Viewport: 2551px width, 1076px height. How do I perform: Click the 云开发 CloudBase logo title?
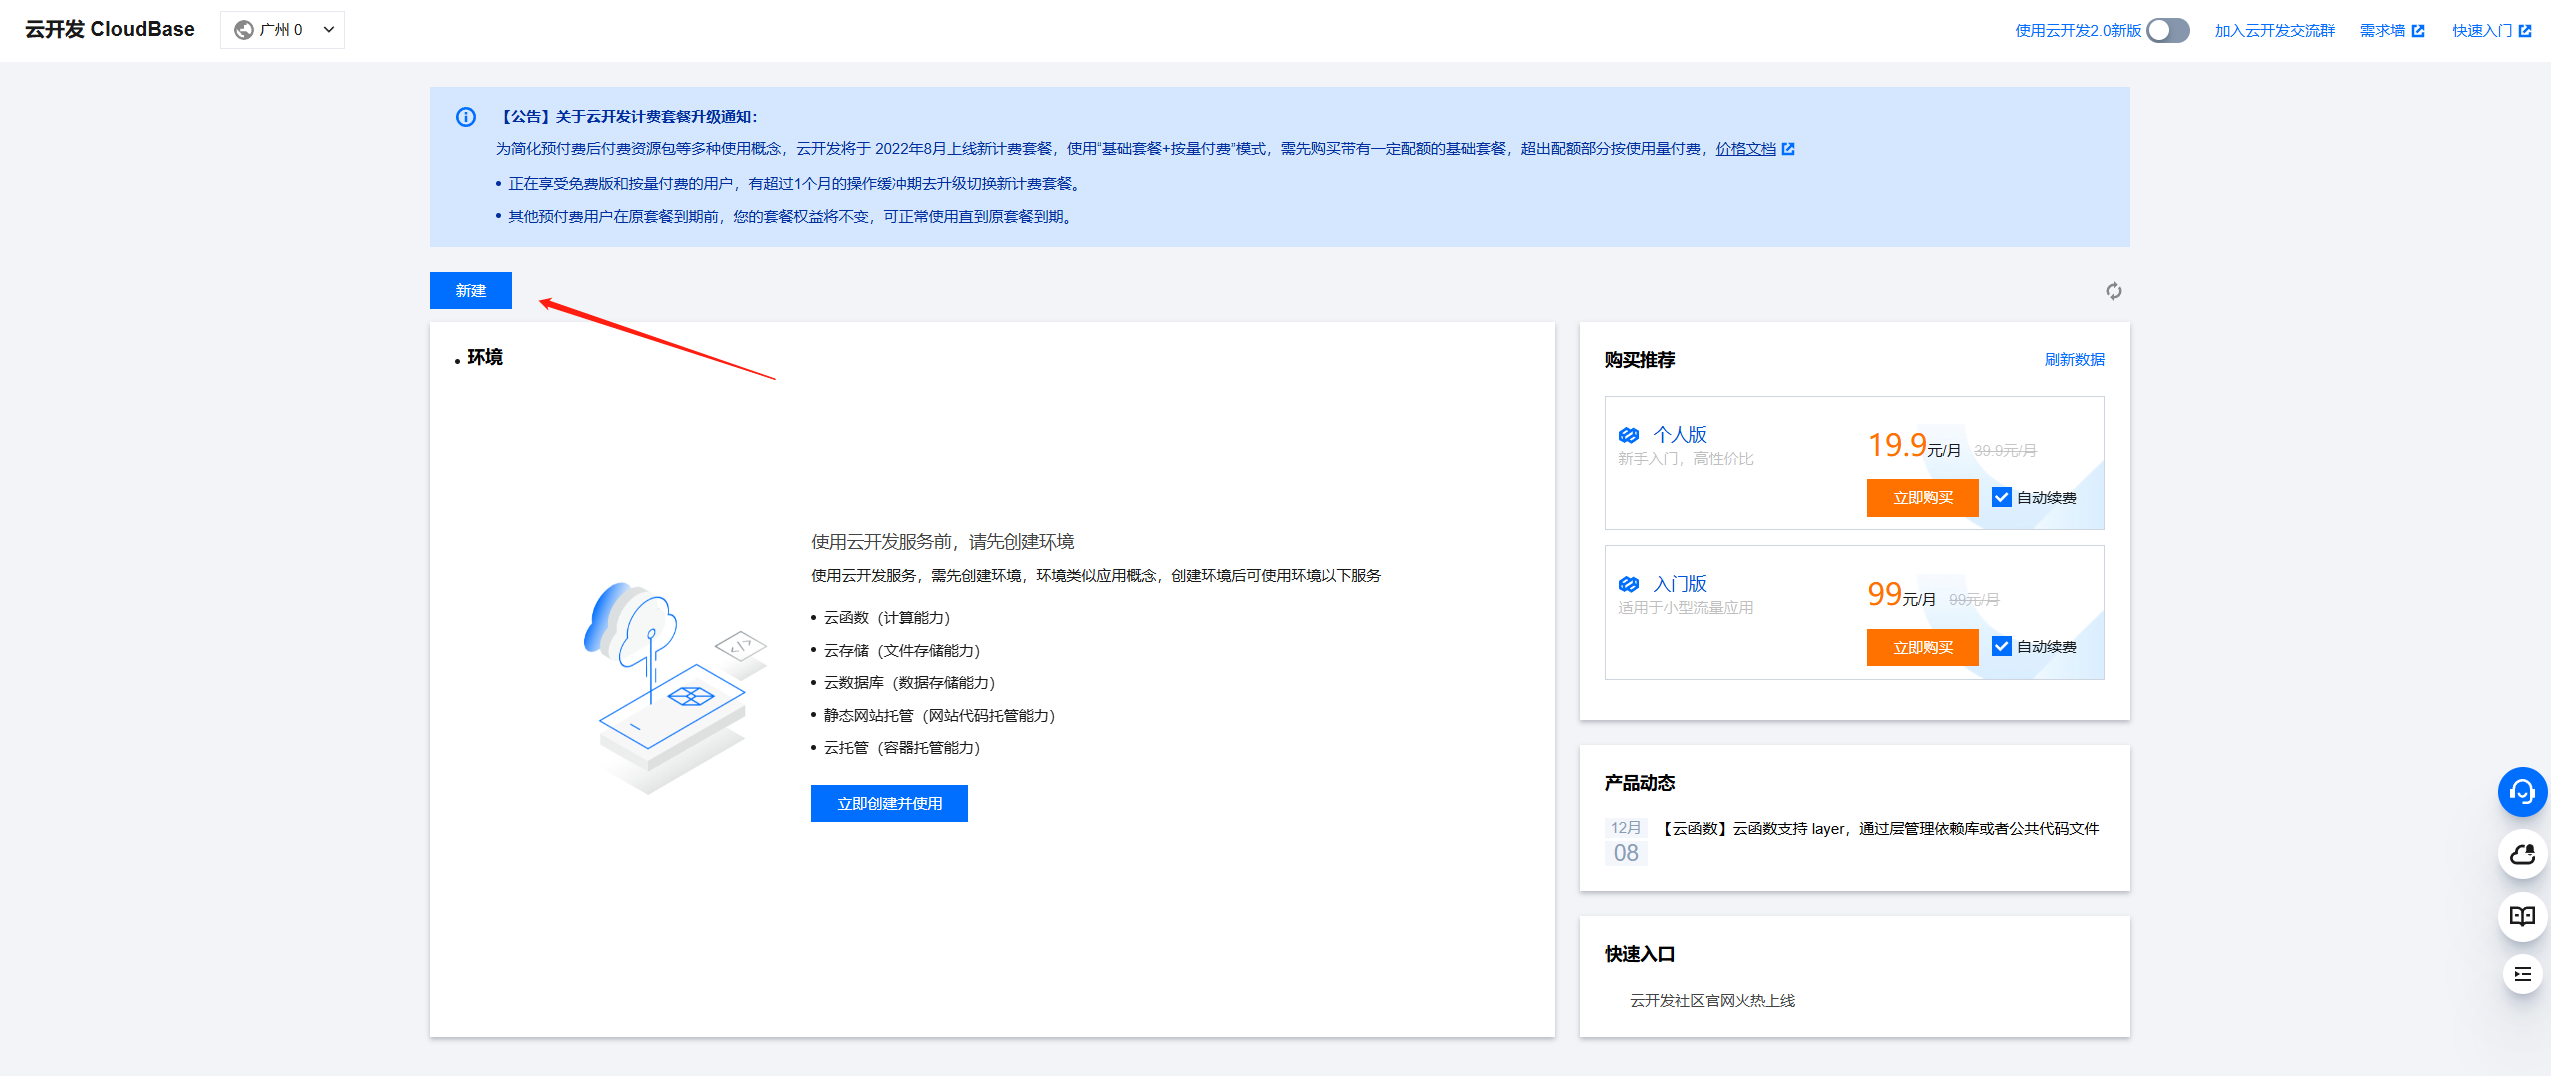[x=110, y=30]
